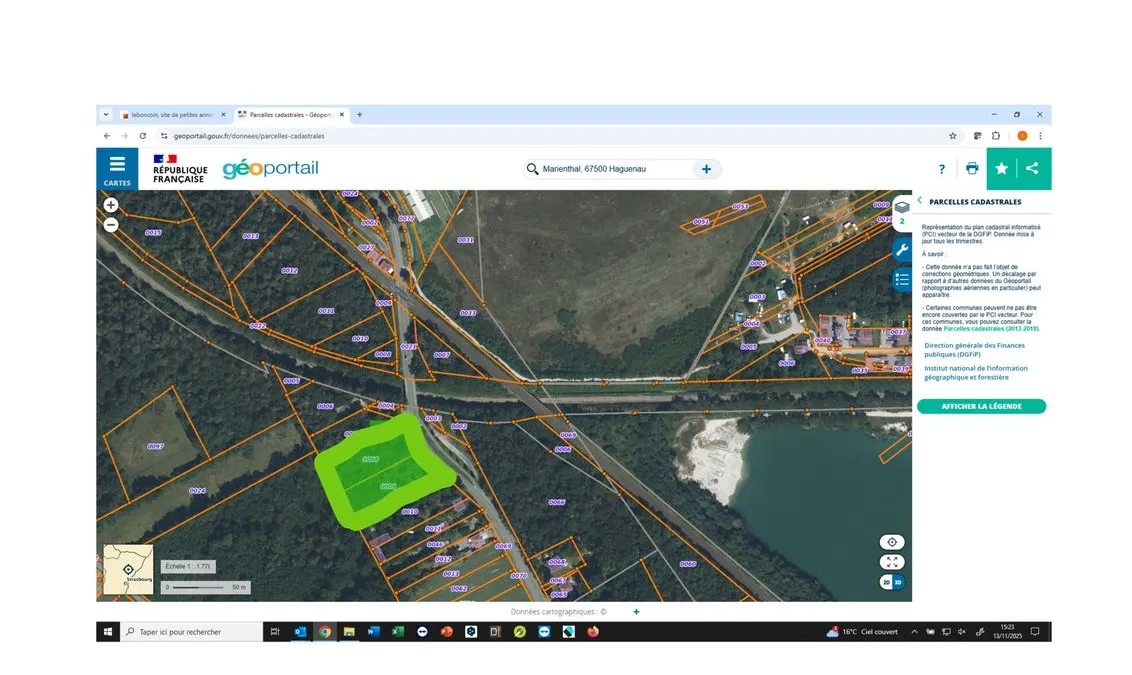Center map on my location
The image size is (1132, 675).
[x=892, y=542]
